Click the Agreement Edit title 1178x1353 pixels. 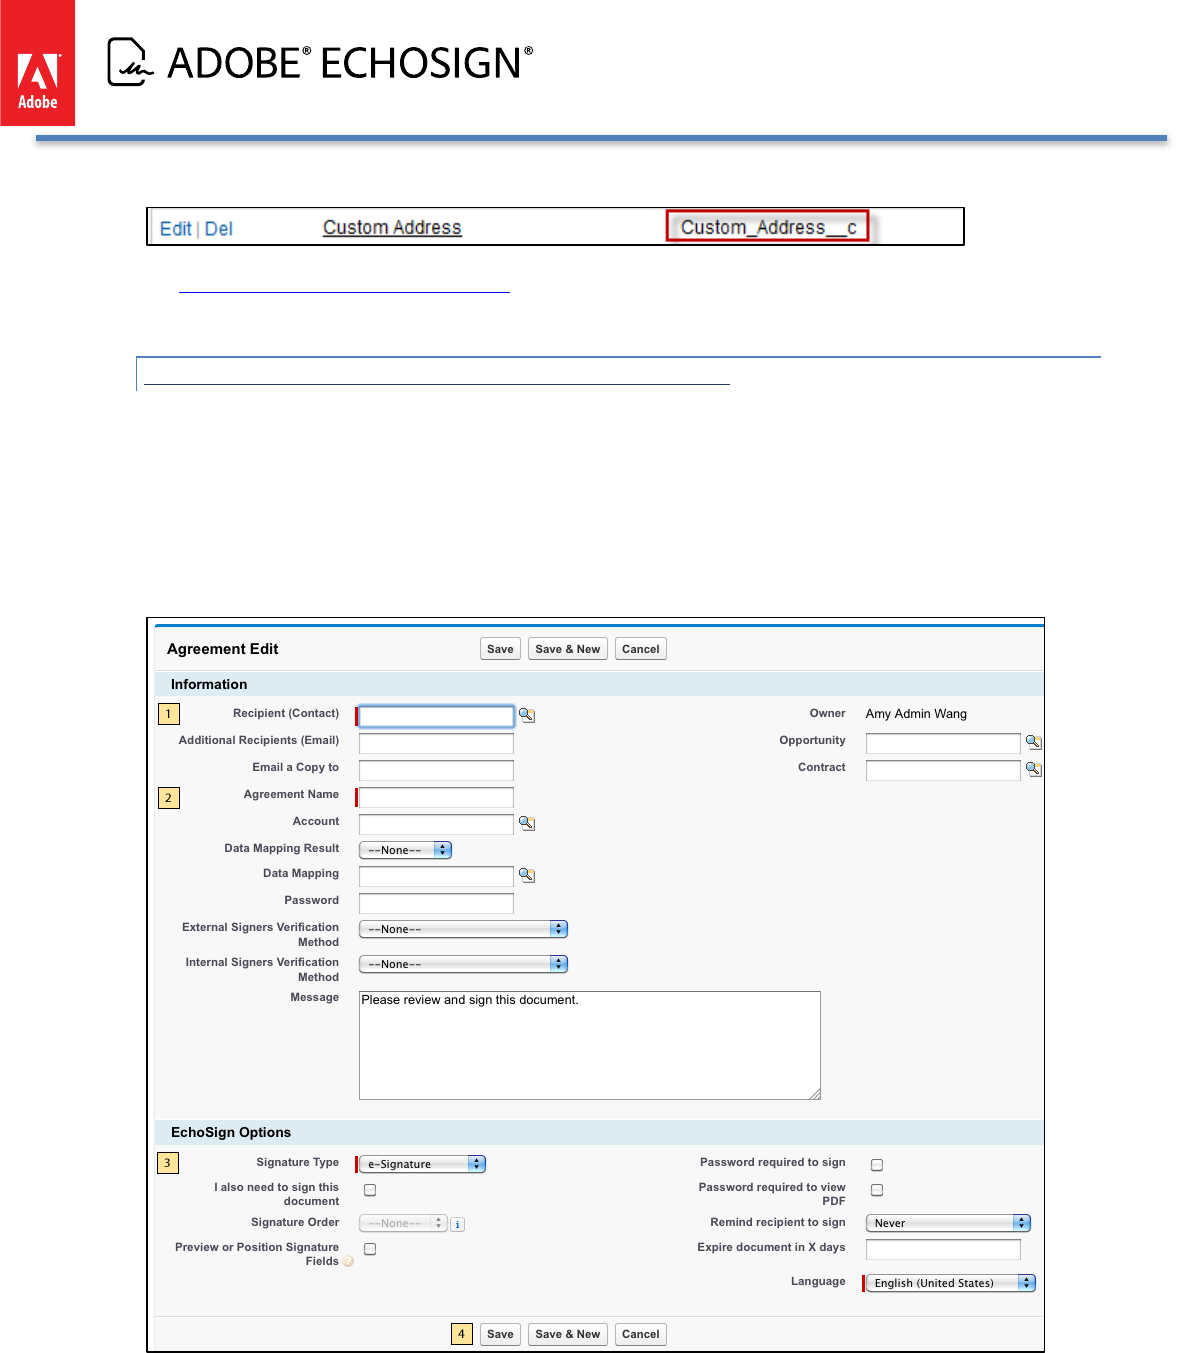222,649
